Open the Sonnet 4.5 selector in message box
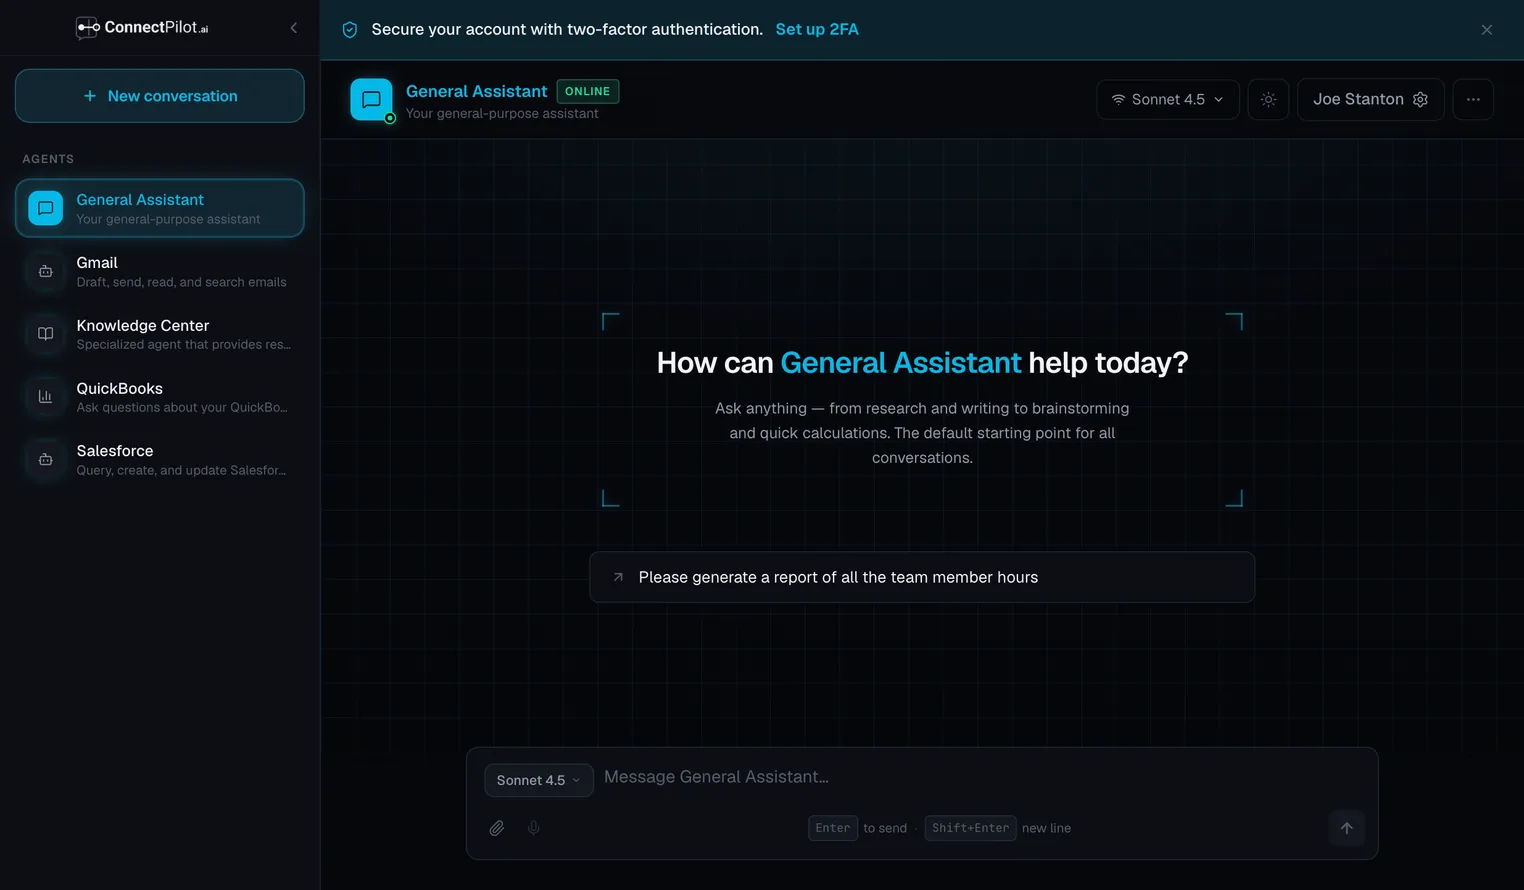This screenshot has height=890, width=1524. pyautogui.click(x=538, y=780)
